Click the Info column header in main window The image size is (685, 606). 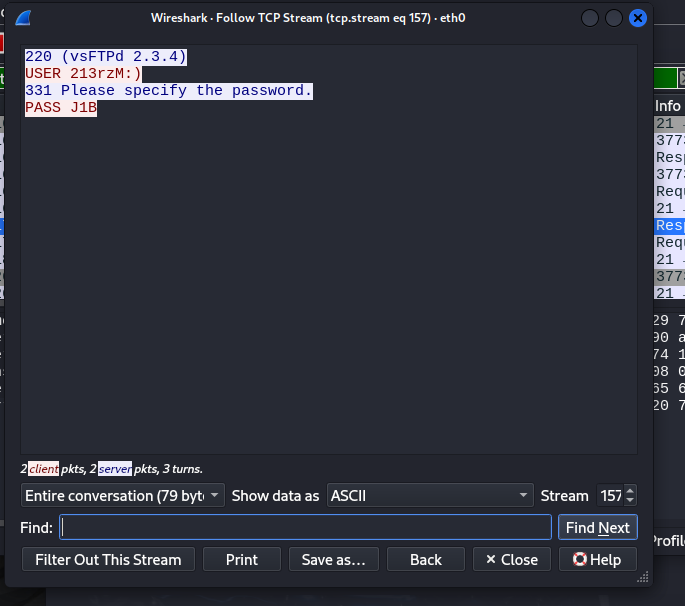coord(669,106)
